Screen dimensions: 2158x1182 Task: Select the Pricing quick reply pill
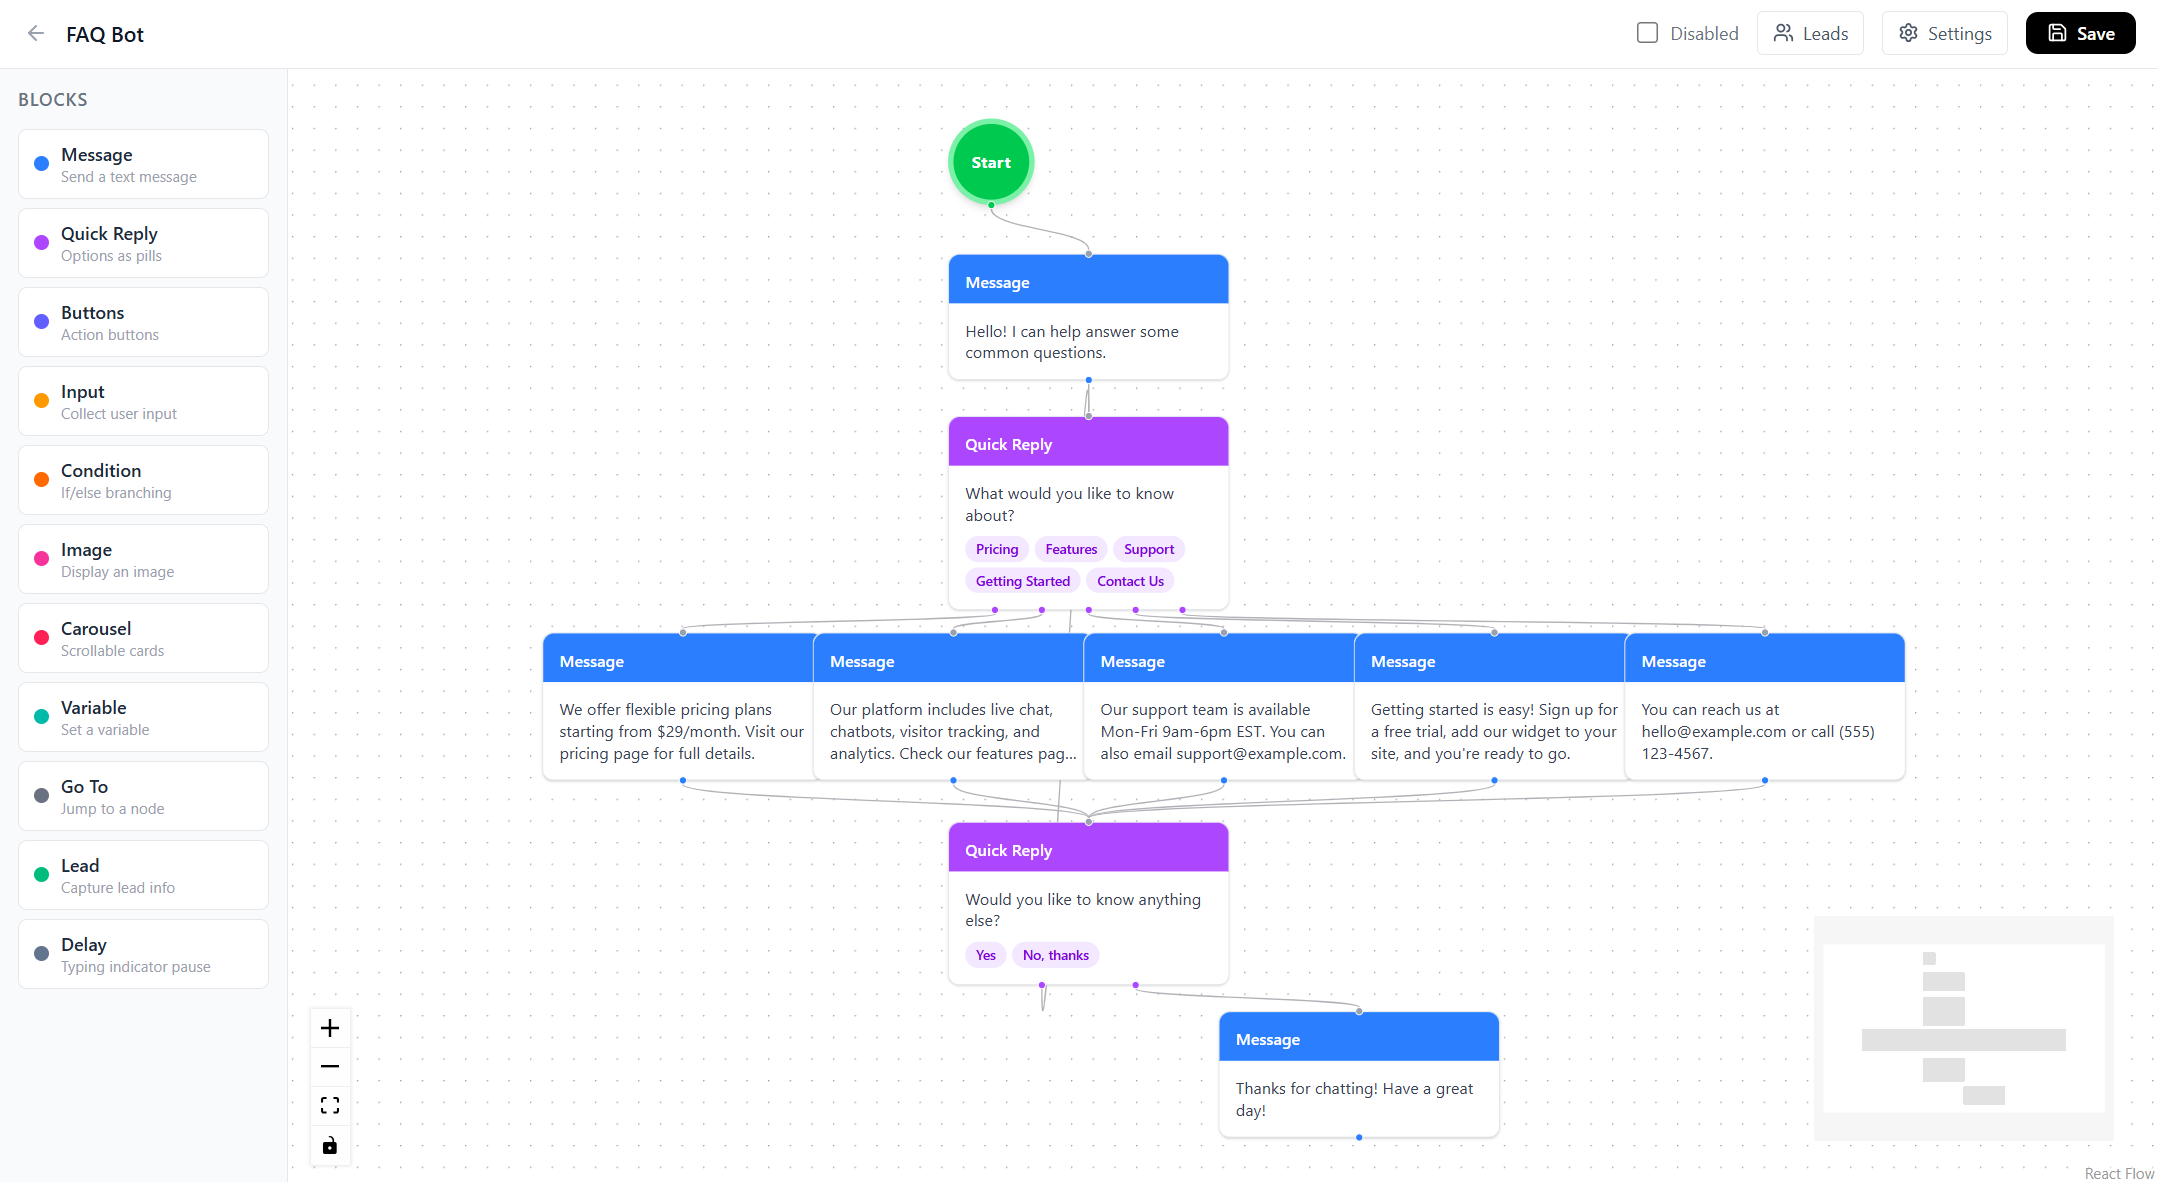click(x=996, y=549)
